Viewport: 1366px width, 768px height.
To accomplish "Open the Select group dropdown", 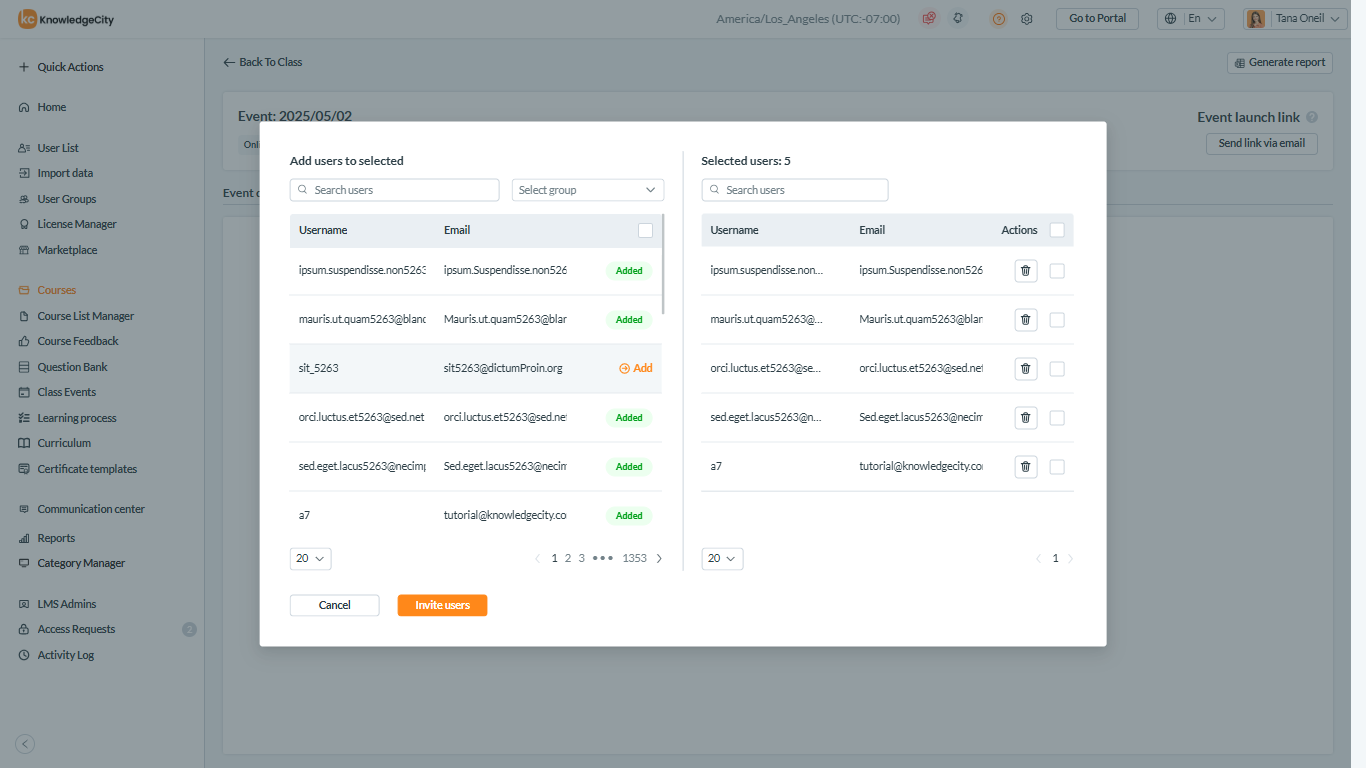I will click(x=588, y=190).
